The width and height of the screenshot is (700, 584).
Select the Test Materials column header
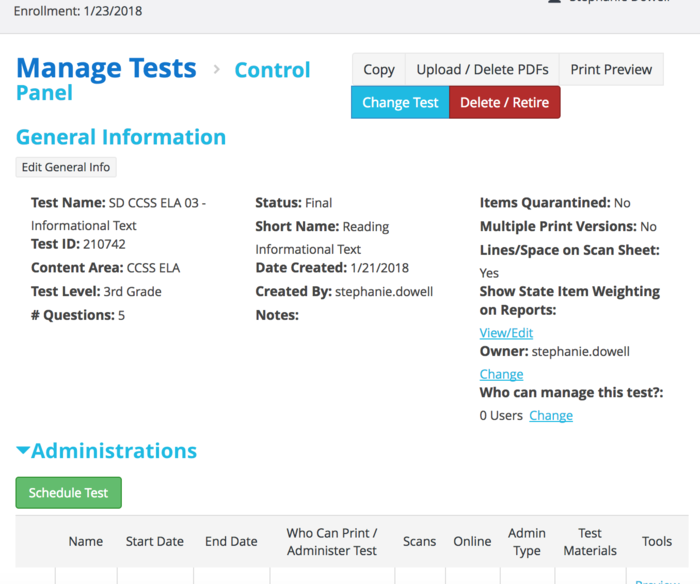[590, 541]
